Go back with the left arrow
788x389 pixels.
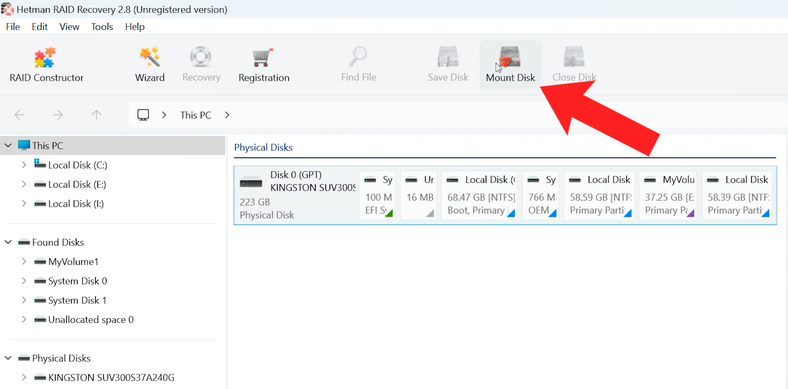(19, 115)
